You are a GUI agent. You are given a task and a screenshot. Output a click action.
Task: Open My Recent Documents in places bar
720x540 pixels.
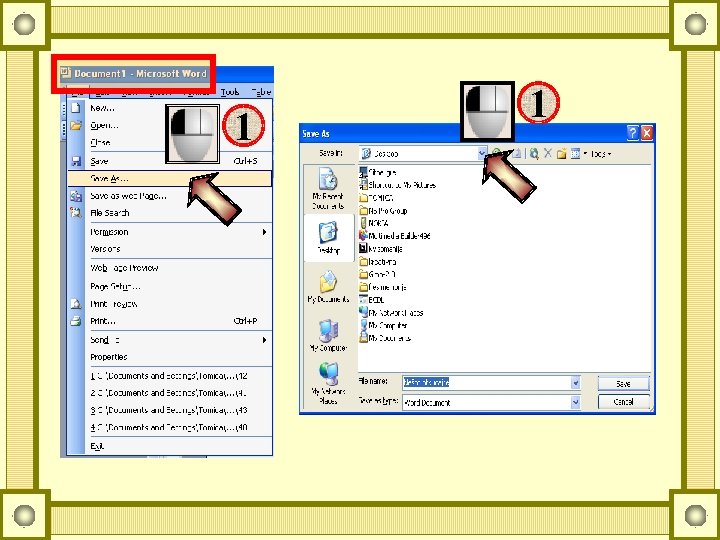click(x=328, y=188)
